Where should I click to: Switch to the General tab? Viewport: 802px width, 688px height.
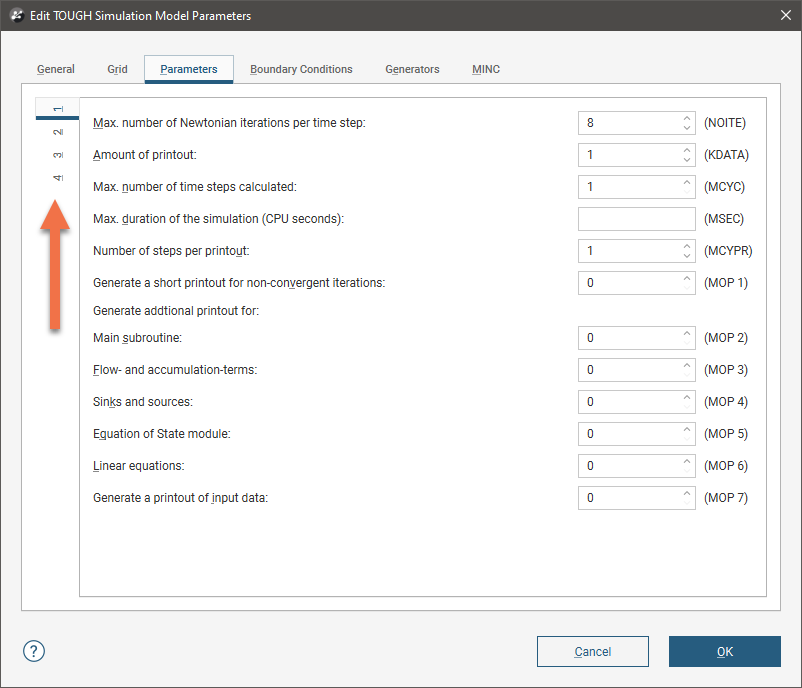(x=56, y=69)
